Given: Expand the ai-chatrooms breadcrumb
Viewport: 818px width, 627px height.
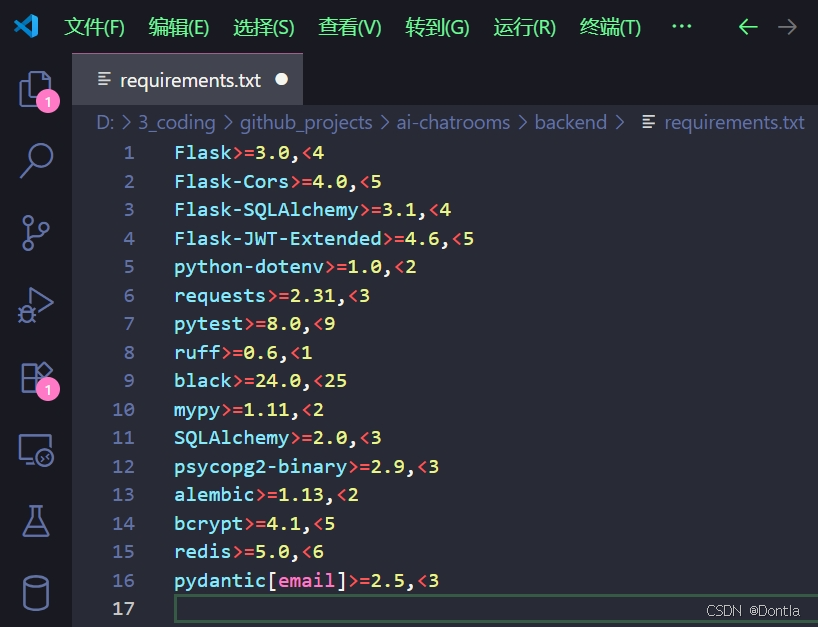Looking at the screenshot, I should click(x=453, y=122).
